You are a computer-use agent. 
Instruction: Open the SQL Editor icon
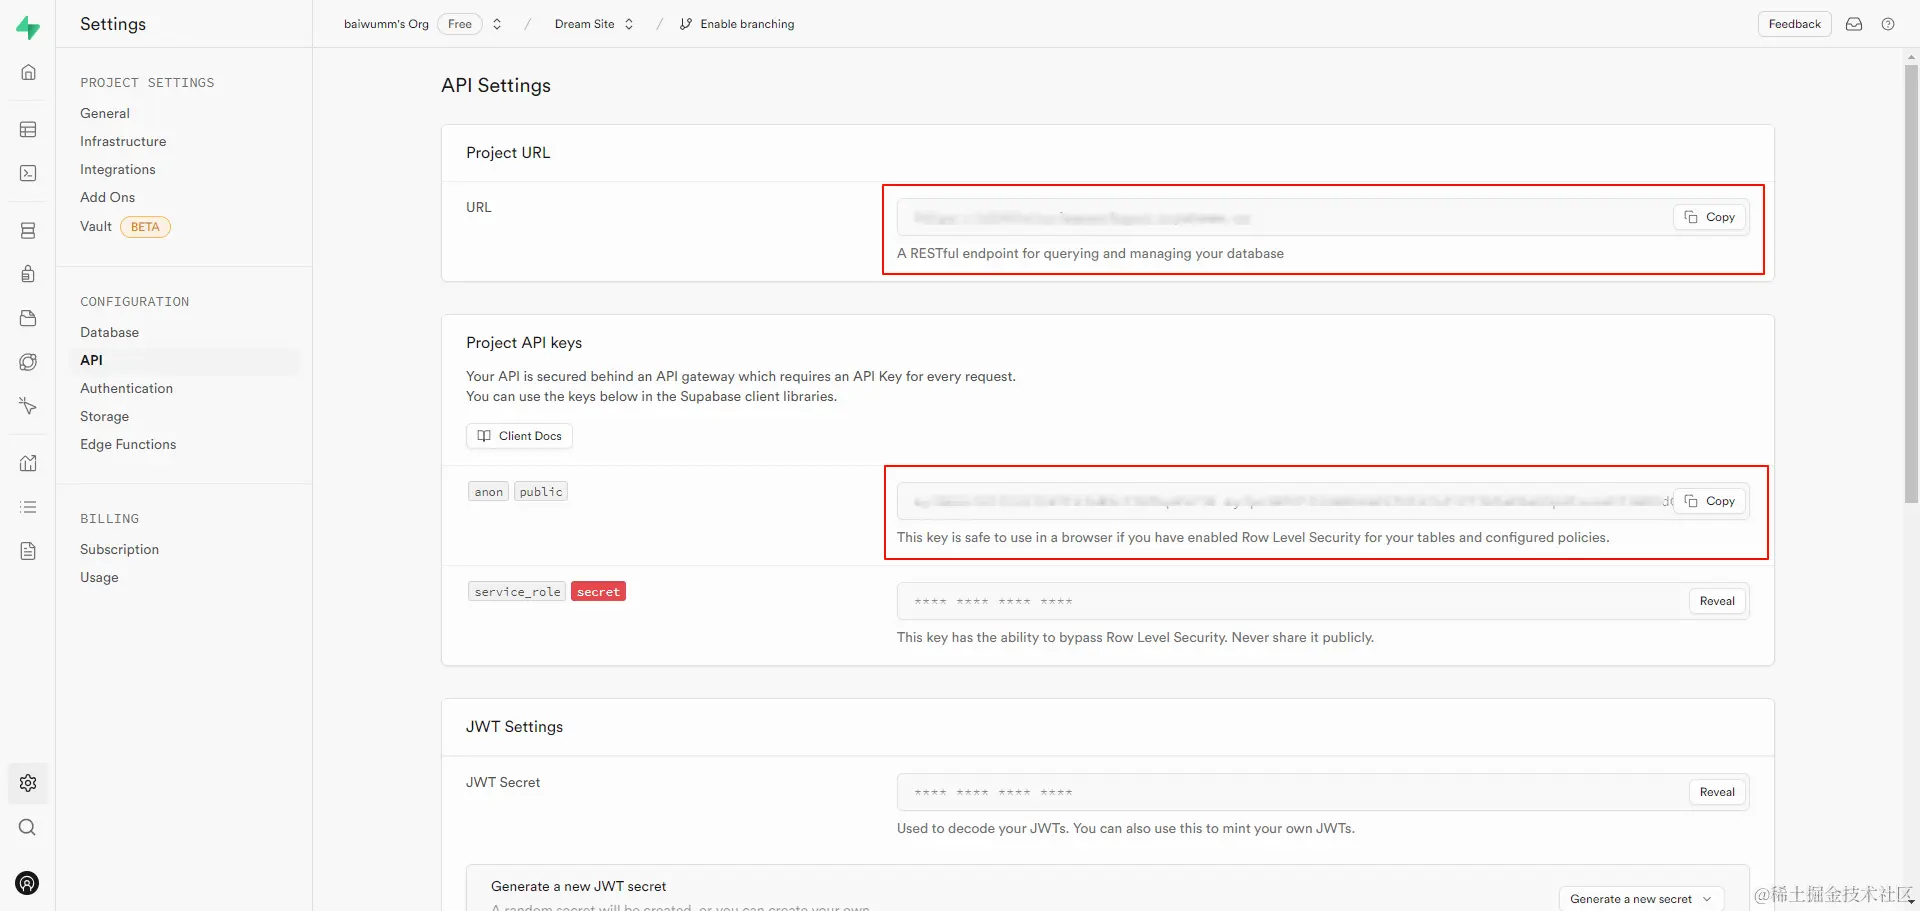28,173
